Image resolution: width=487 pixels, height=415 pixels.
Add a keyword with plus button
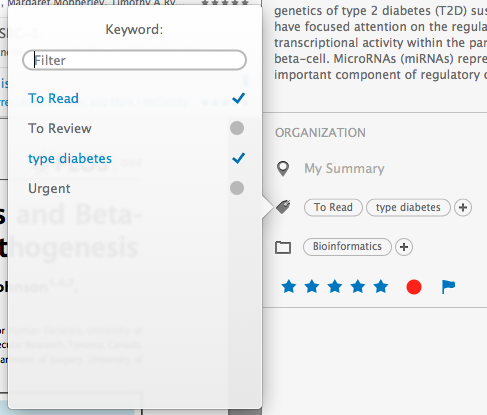[x=463, y=208]
